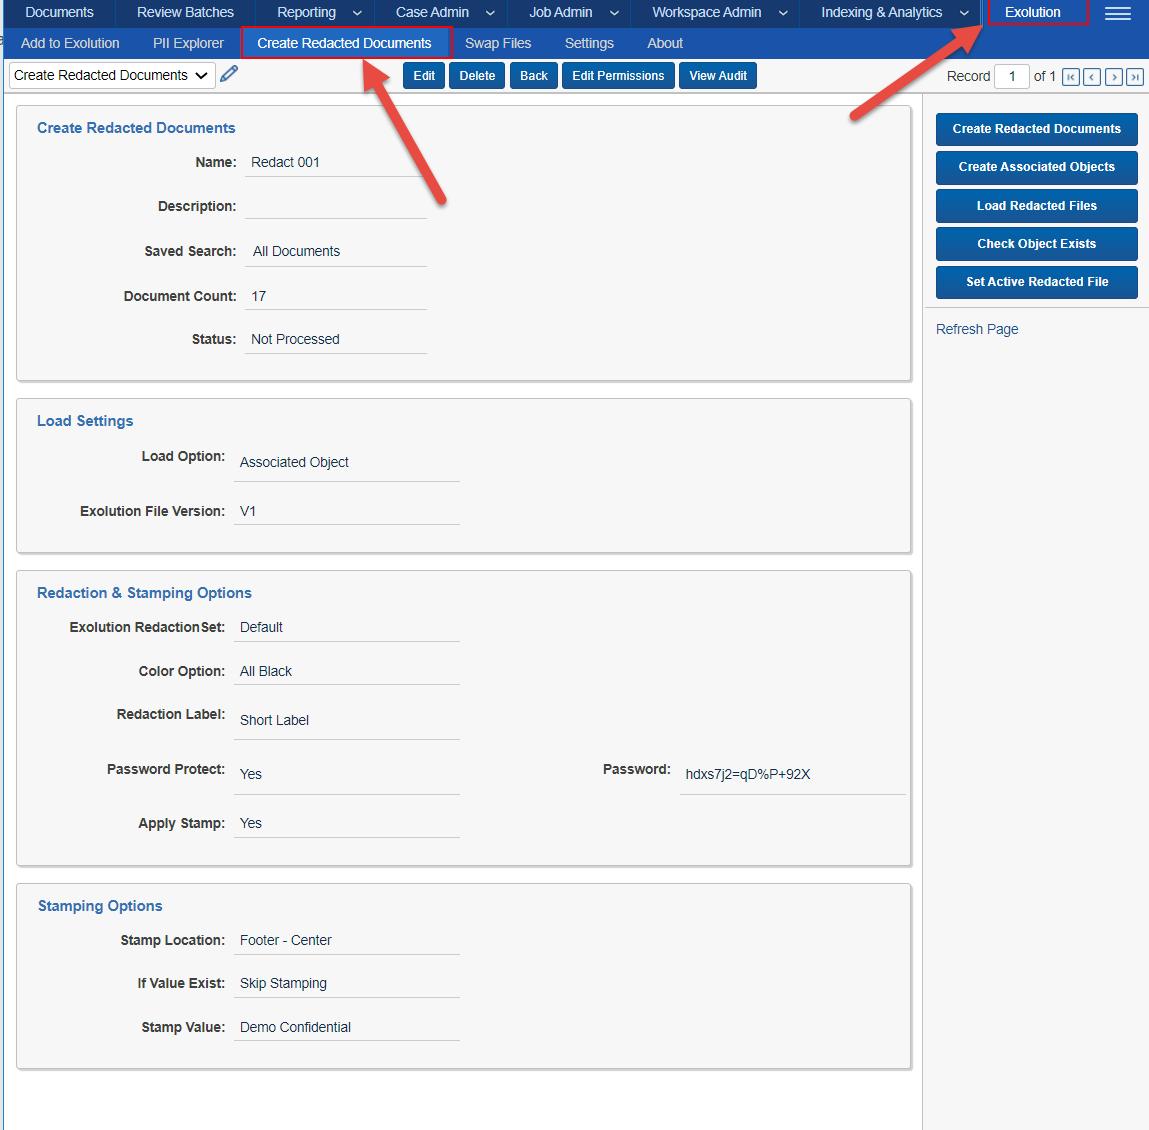Click Create Associated Objects button

tap(1036, 167)
